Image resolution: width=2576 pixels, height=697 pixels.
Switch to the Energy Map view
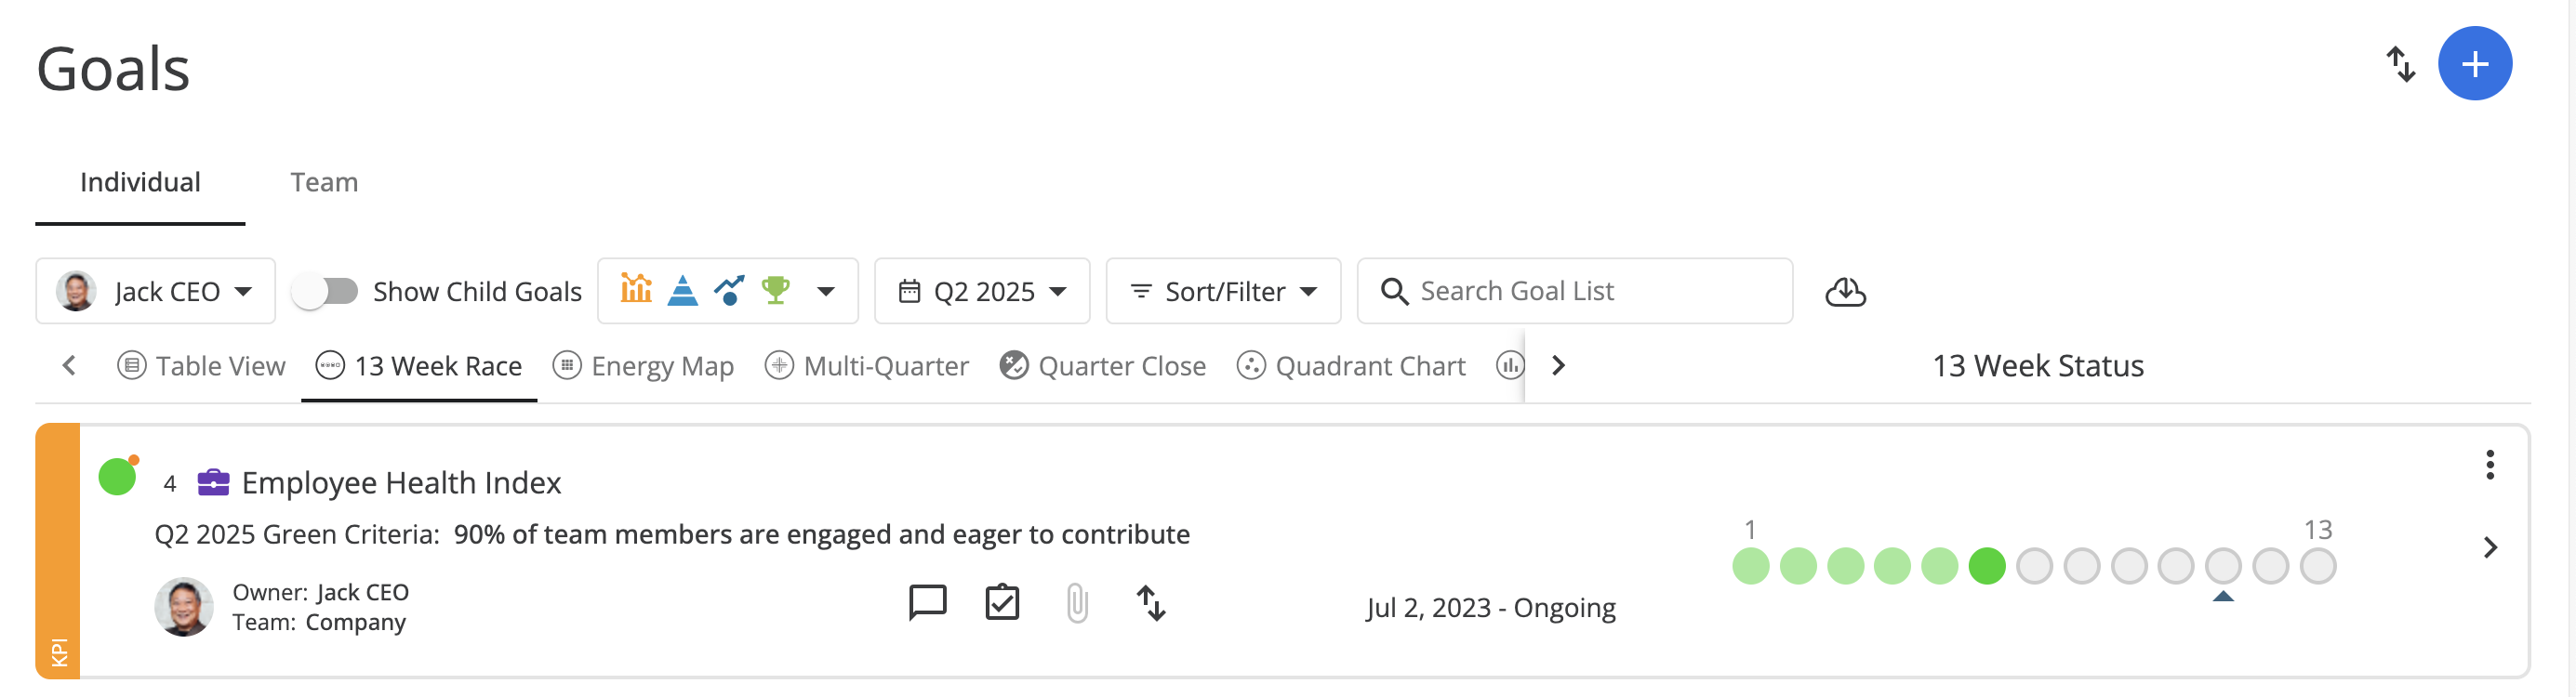(x=643, y=366)
